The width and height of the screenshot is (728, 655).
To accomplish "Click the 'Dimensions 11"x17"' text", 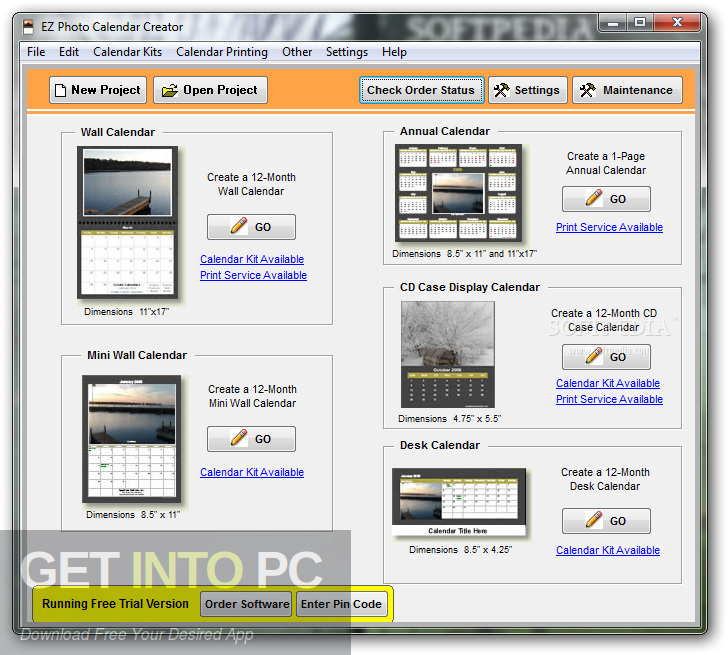I will 126,311.
